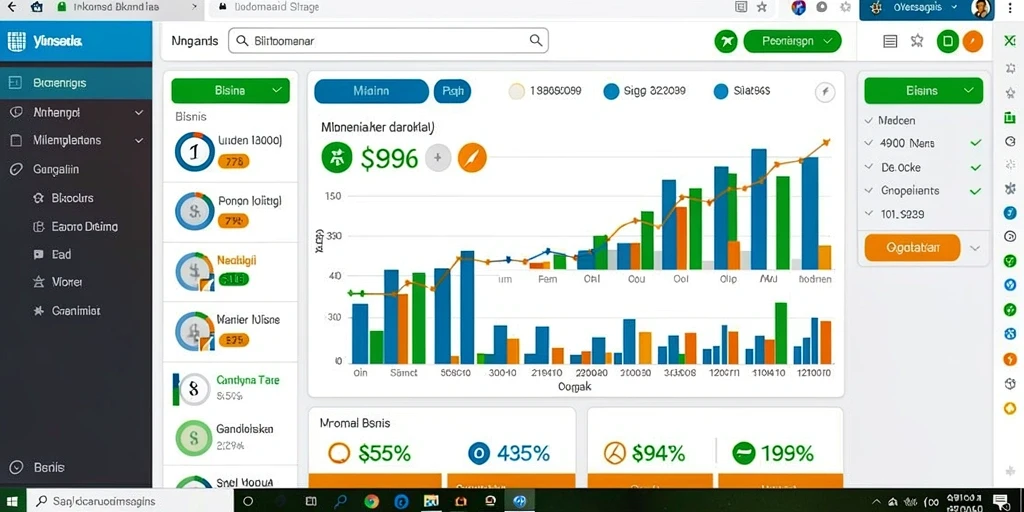The height and width of the screenshot is (512, 1024).
Task: Click the orange compass icon beside $996
Action: point(472,158)
